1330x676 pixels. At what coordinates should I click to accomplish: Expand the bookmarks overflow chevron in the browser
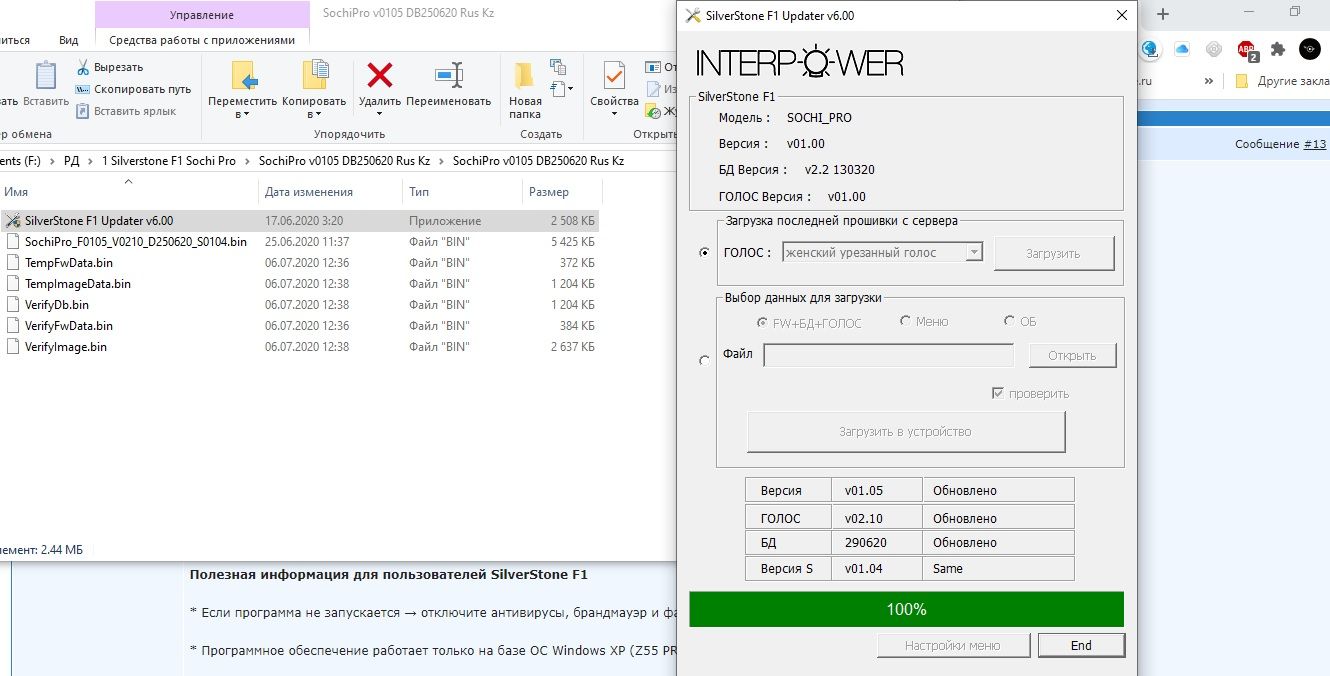1209,81
